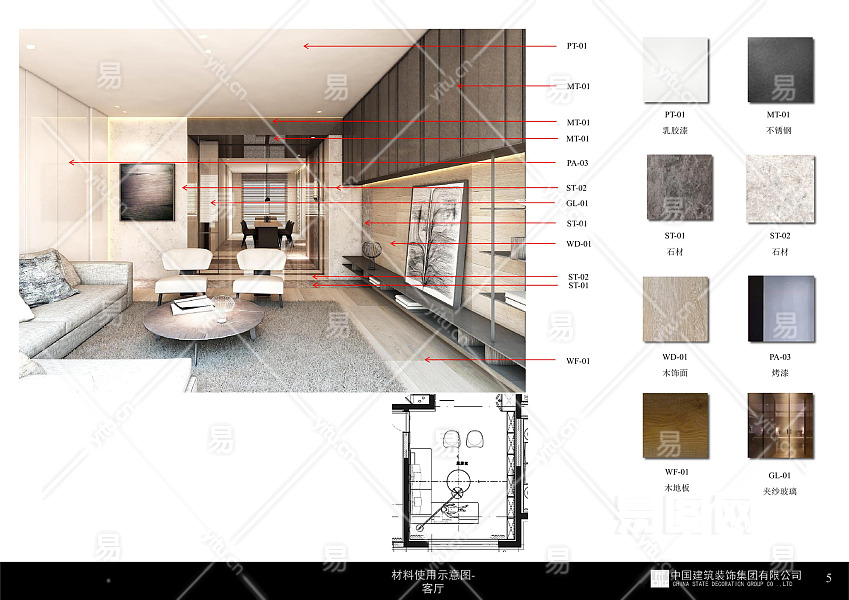Screen dimensions: 849x600
Task: Click the PA-03 code under the lacquer swatch
Action: [780, 357]
